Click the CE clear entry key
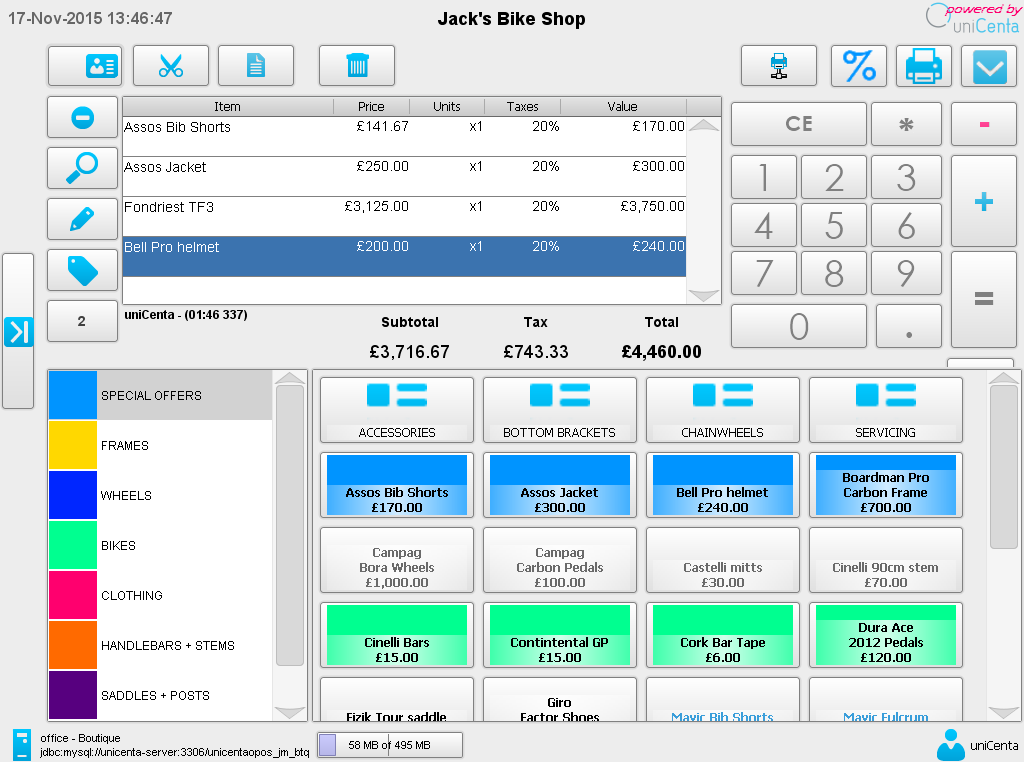The image size is (1024, 762). click(x=799, y=123)
